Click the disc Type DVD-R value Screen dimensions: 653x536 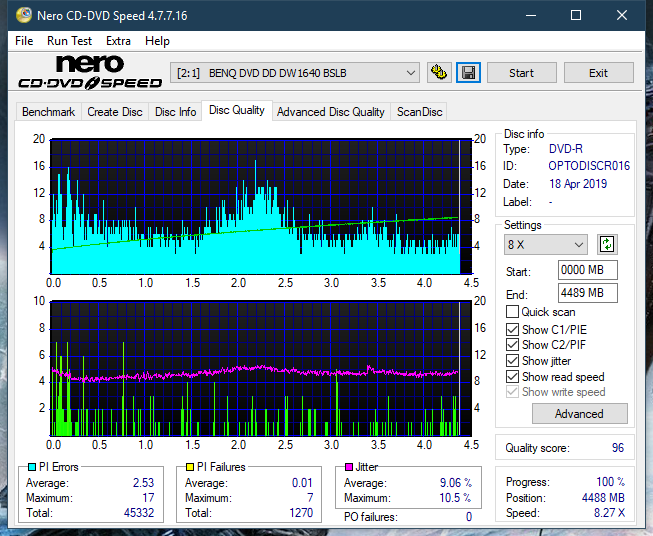click(566, 149)
